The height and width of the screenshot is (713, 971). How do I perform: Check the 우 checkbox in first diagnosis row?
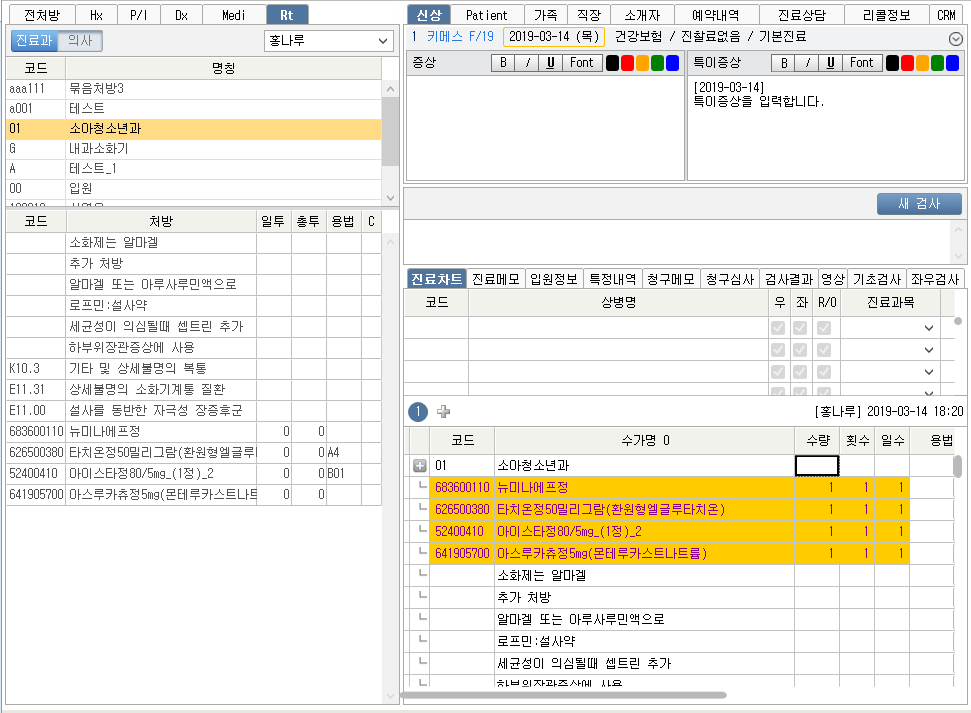click(779, 328)
